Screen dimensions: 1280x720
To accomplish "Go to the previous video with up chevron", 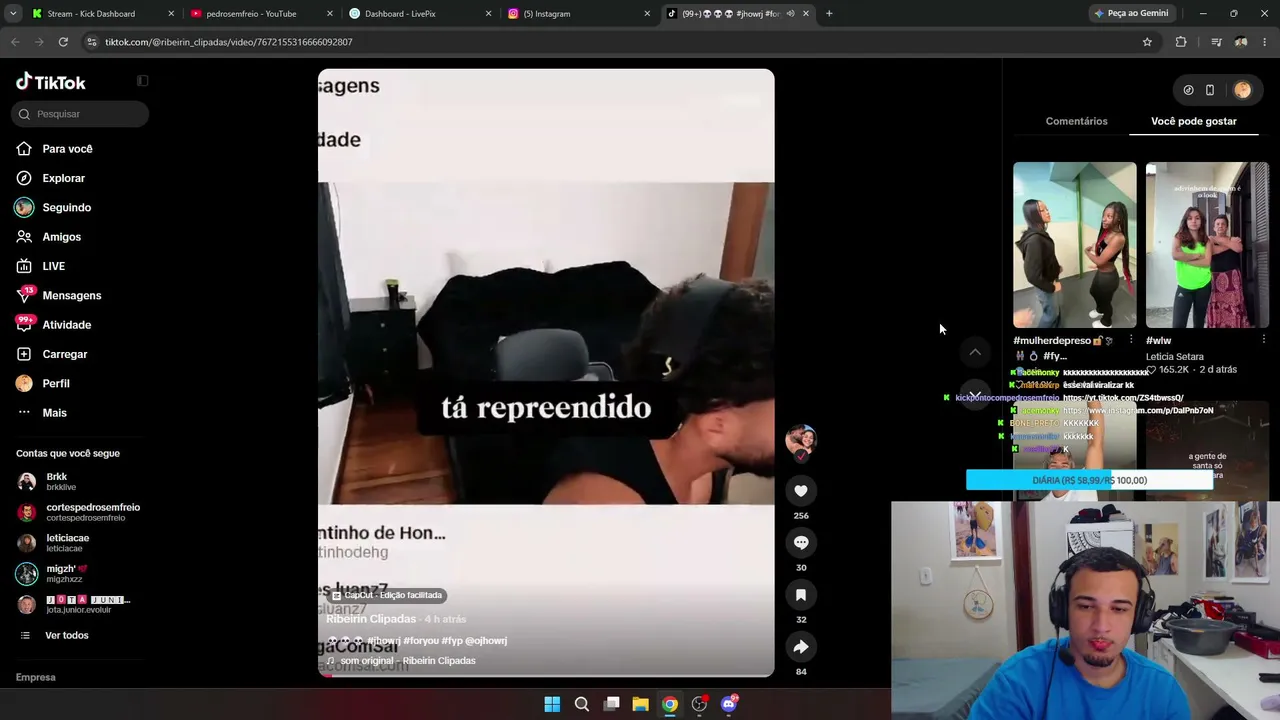I will pos(975,352).
